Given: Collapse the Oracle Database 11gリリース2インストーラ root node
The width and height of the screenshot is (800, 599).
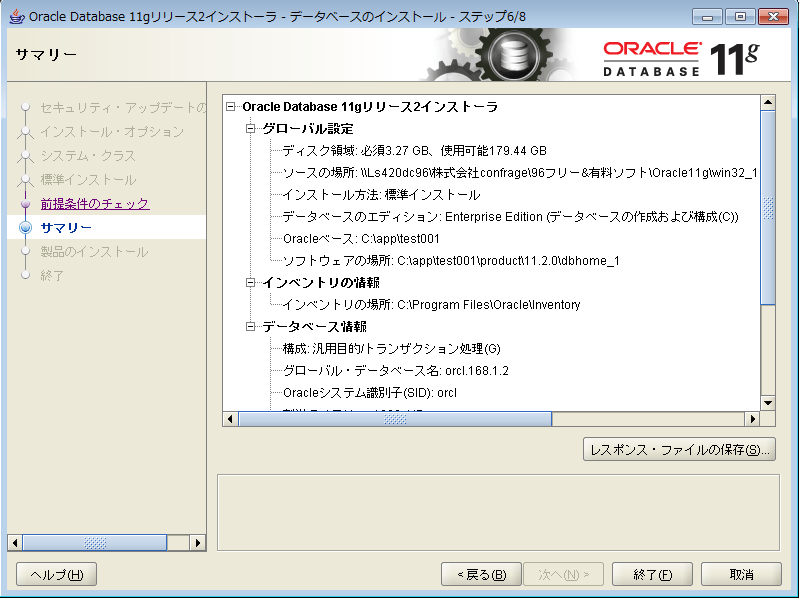Looking at the screenshot, I should tap(231, 107).
